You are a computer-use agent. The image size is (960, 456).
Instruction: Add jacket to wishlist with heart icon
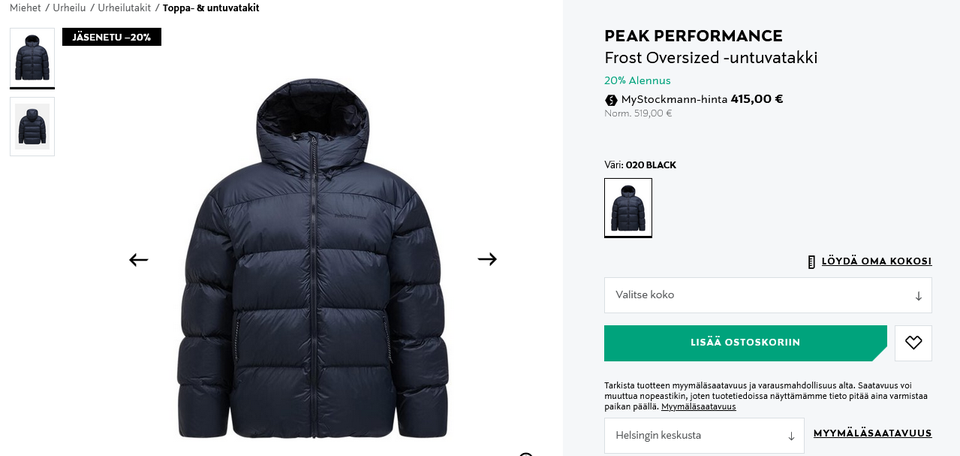tap(913, 343)
